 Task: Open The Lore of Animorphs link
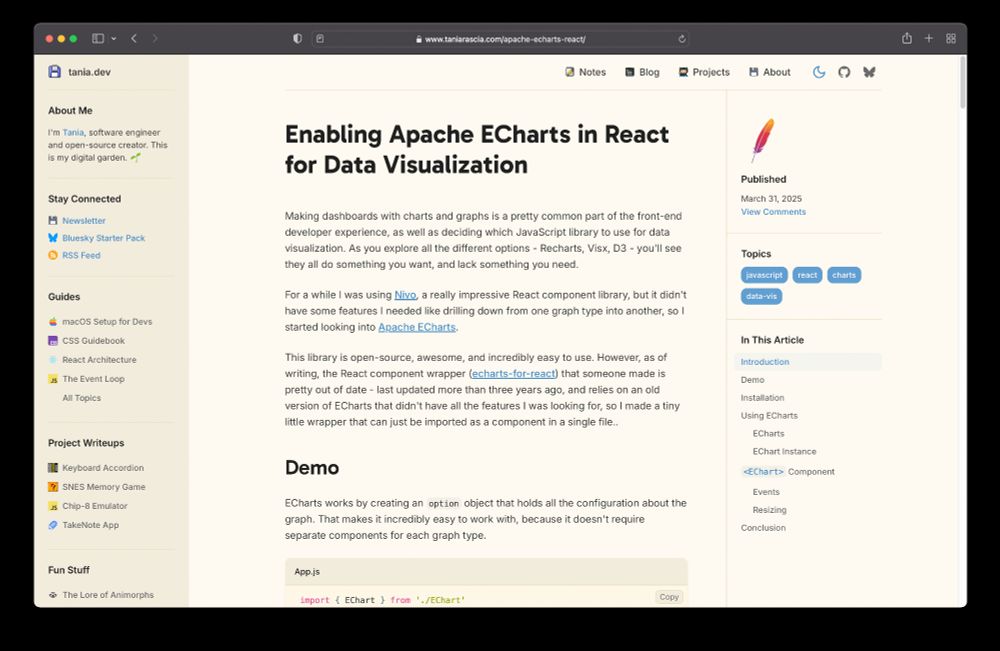coord(108,595)
